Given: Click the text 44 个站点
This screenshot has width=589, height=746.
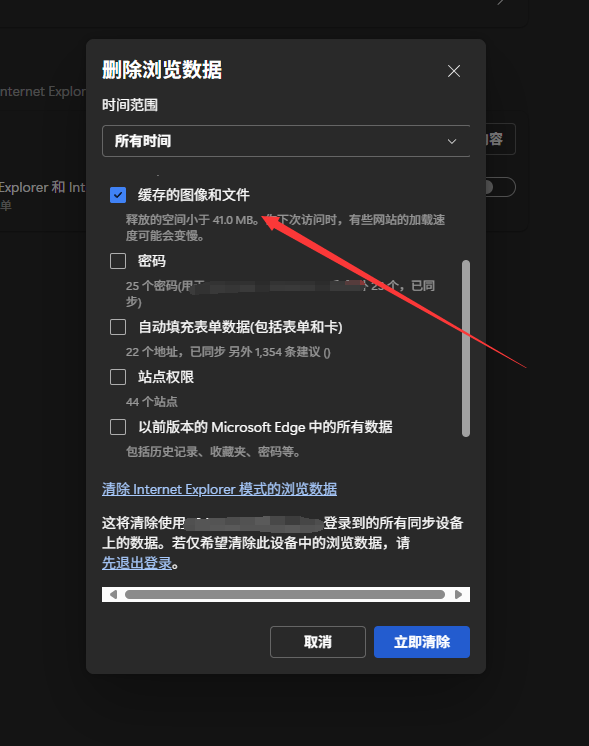Looking at the screenshot, I should tap(152, 402).
